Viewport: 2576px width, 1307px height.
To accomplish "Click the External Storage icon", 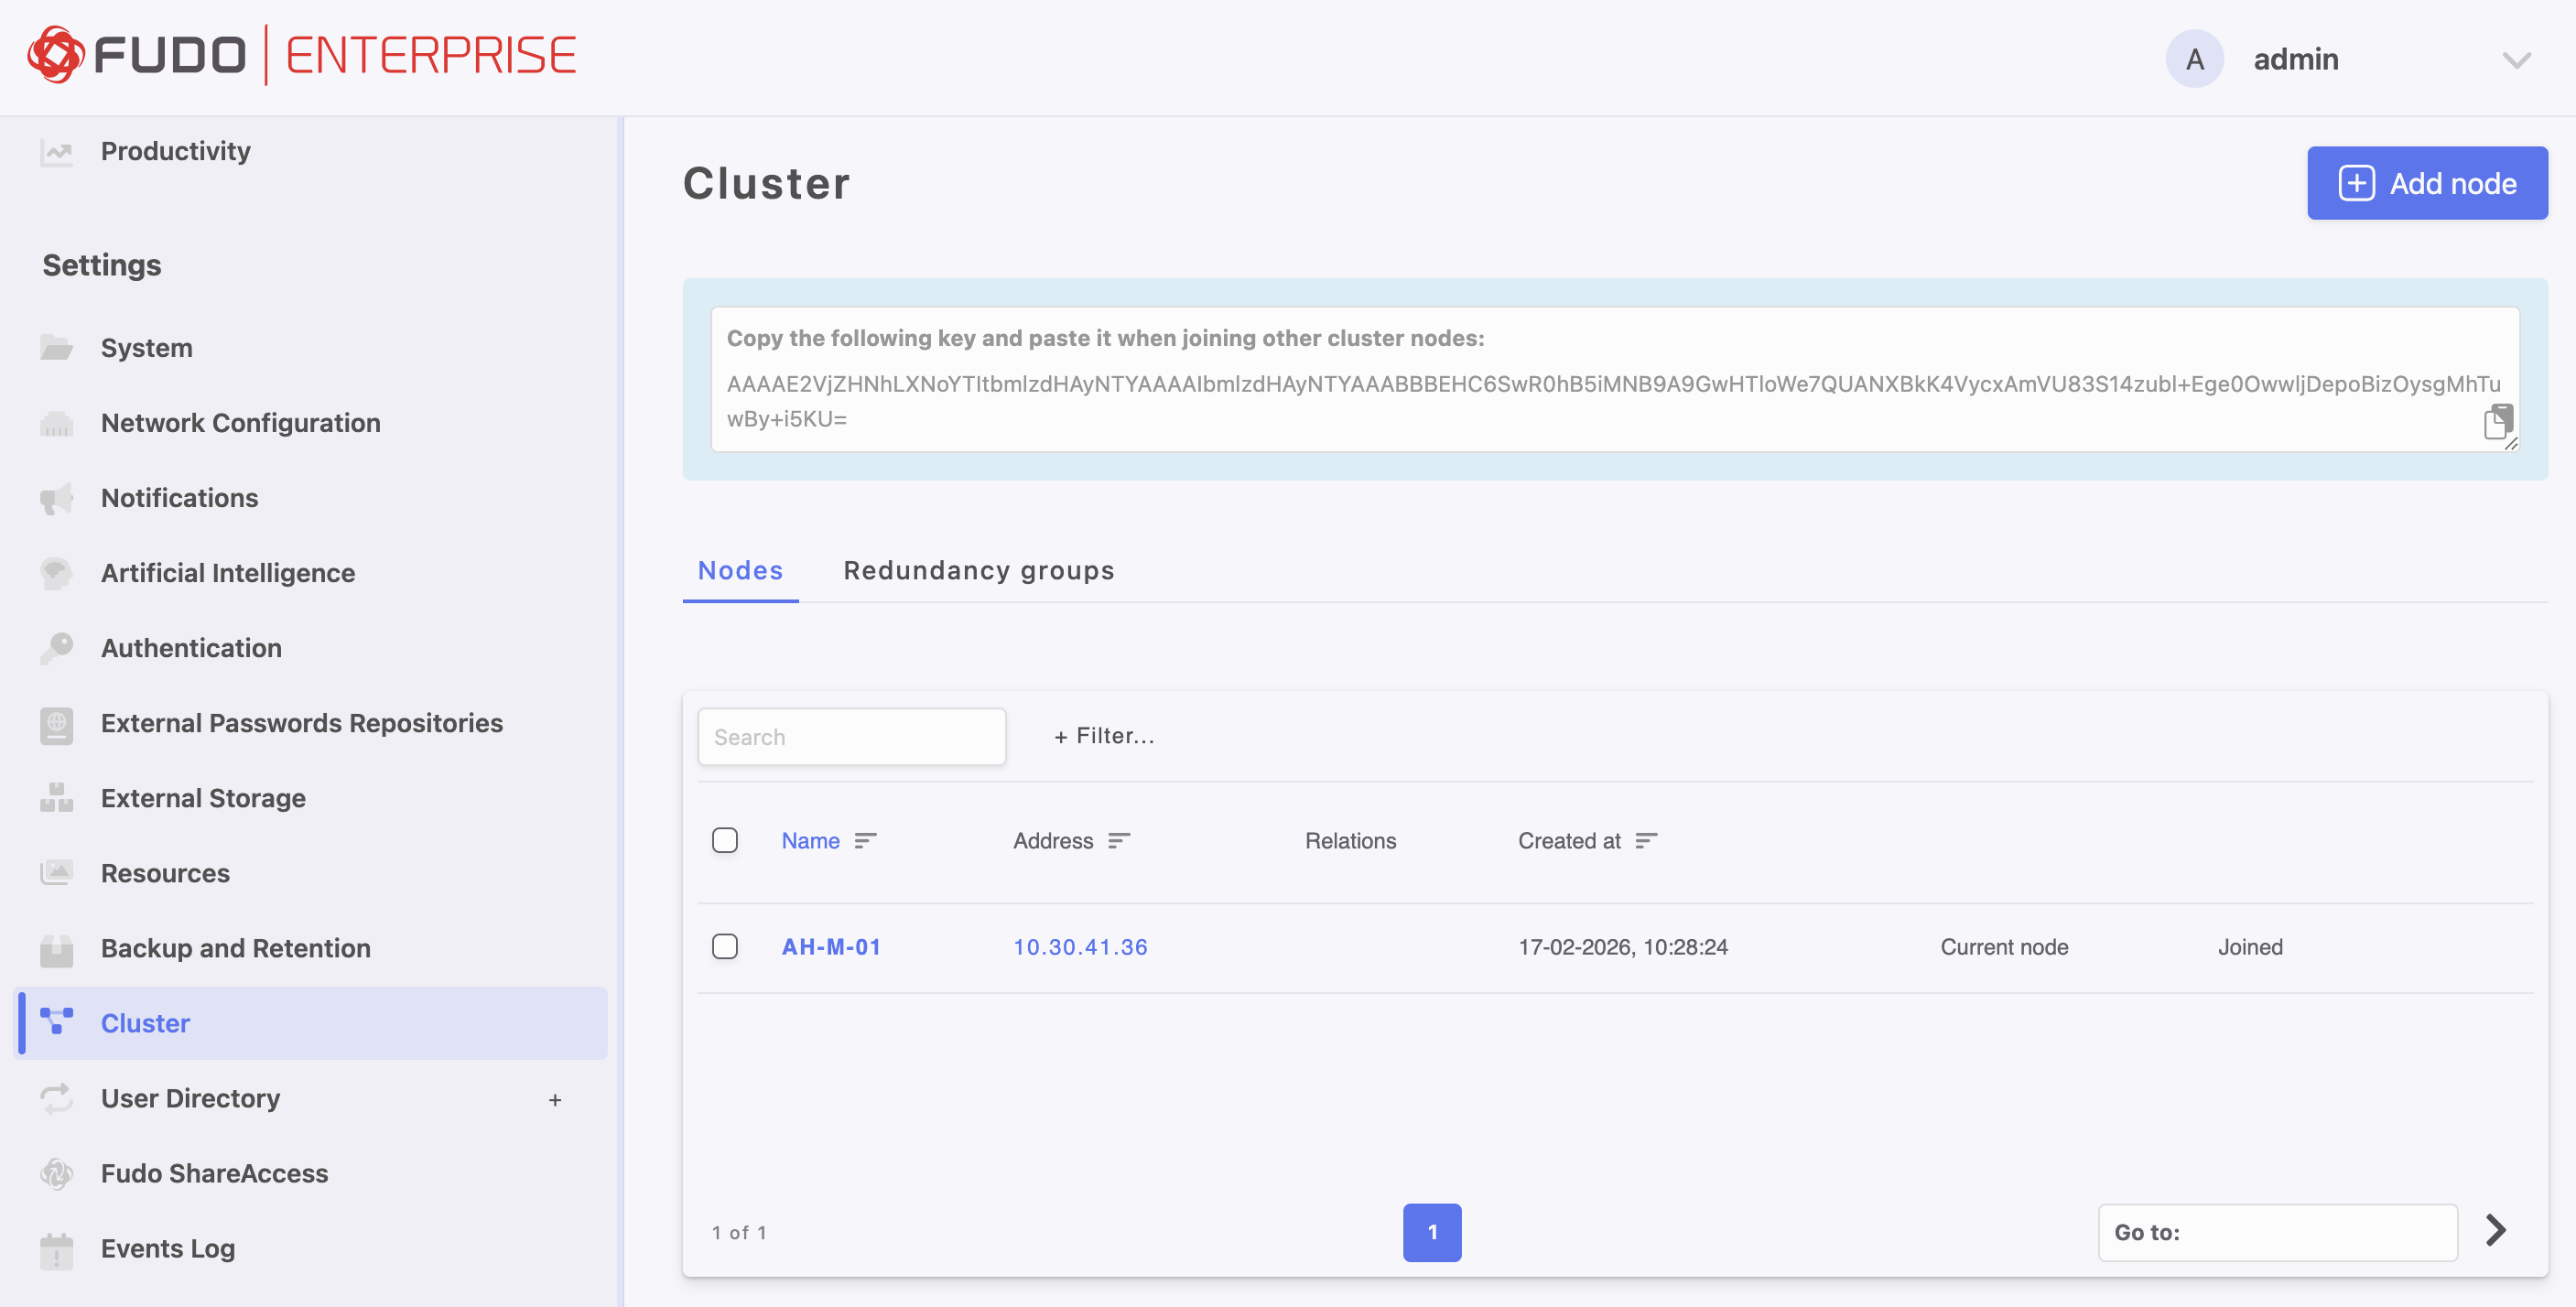I will click(56, 799).
